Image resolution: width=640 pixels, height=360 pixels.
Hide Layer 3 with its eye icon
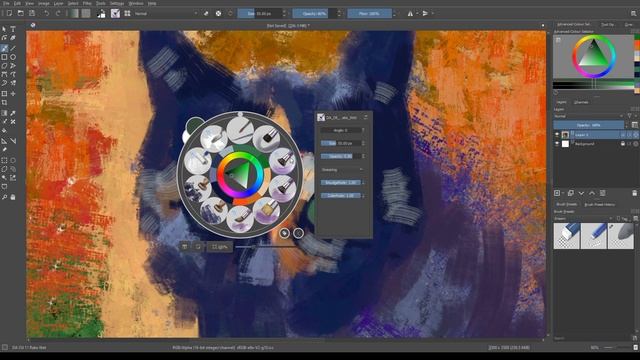557,135
